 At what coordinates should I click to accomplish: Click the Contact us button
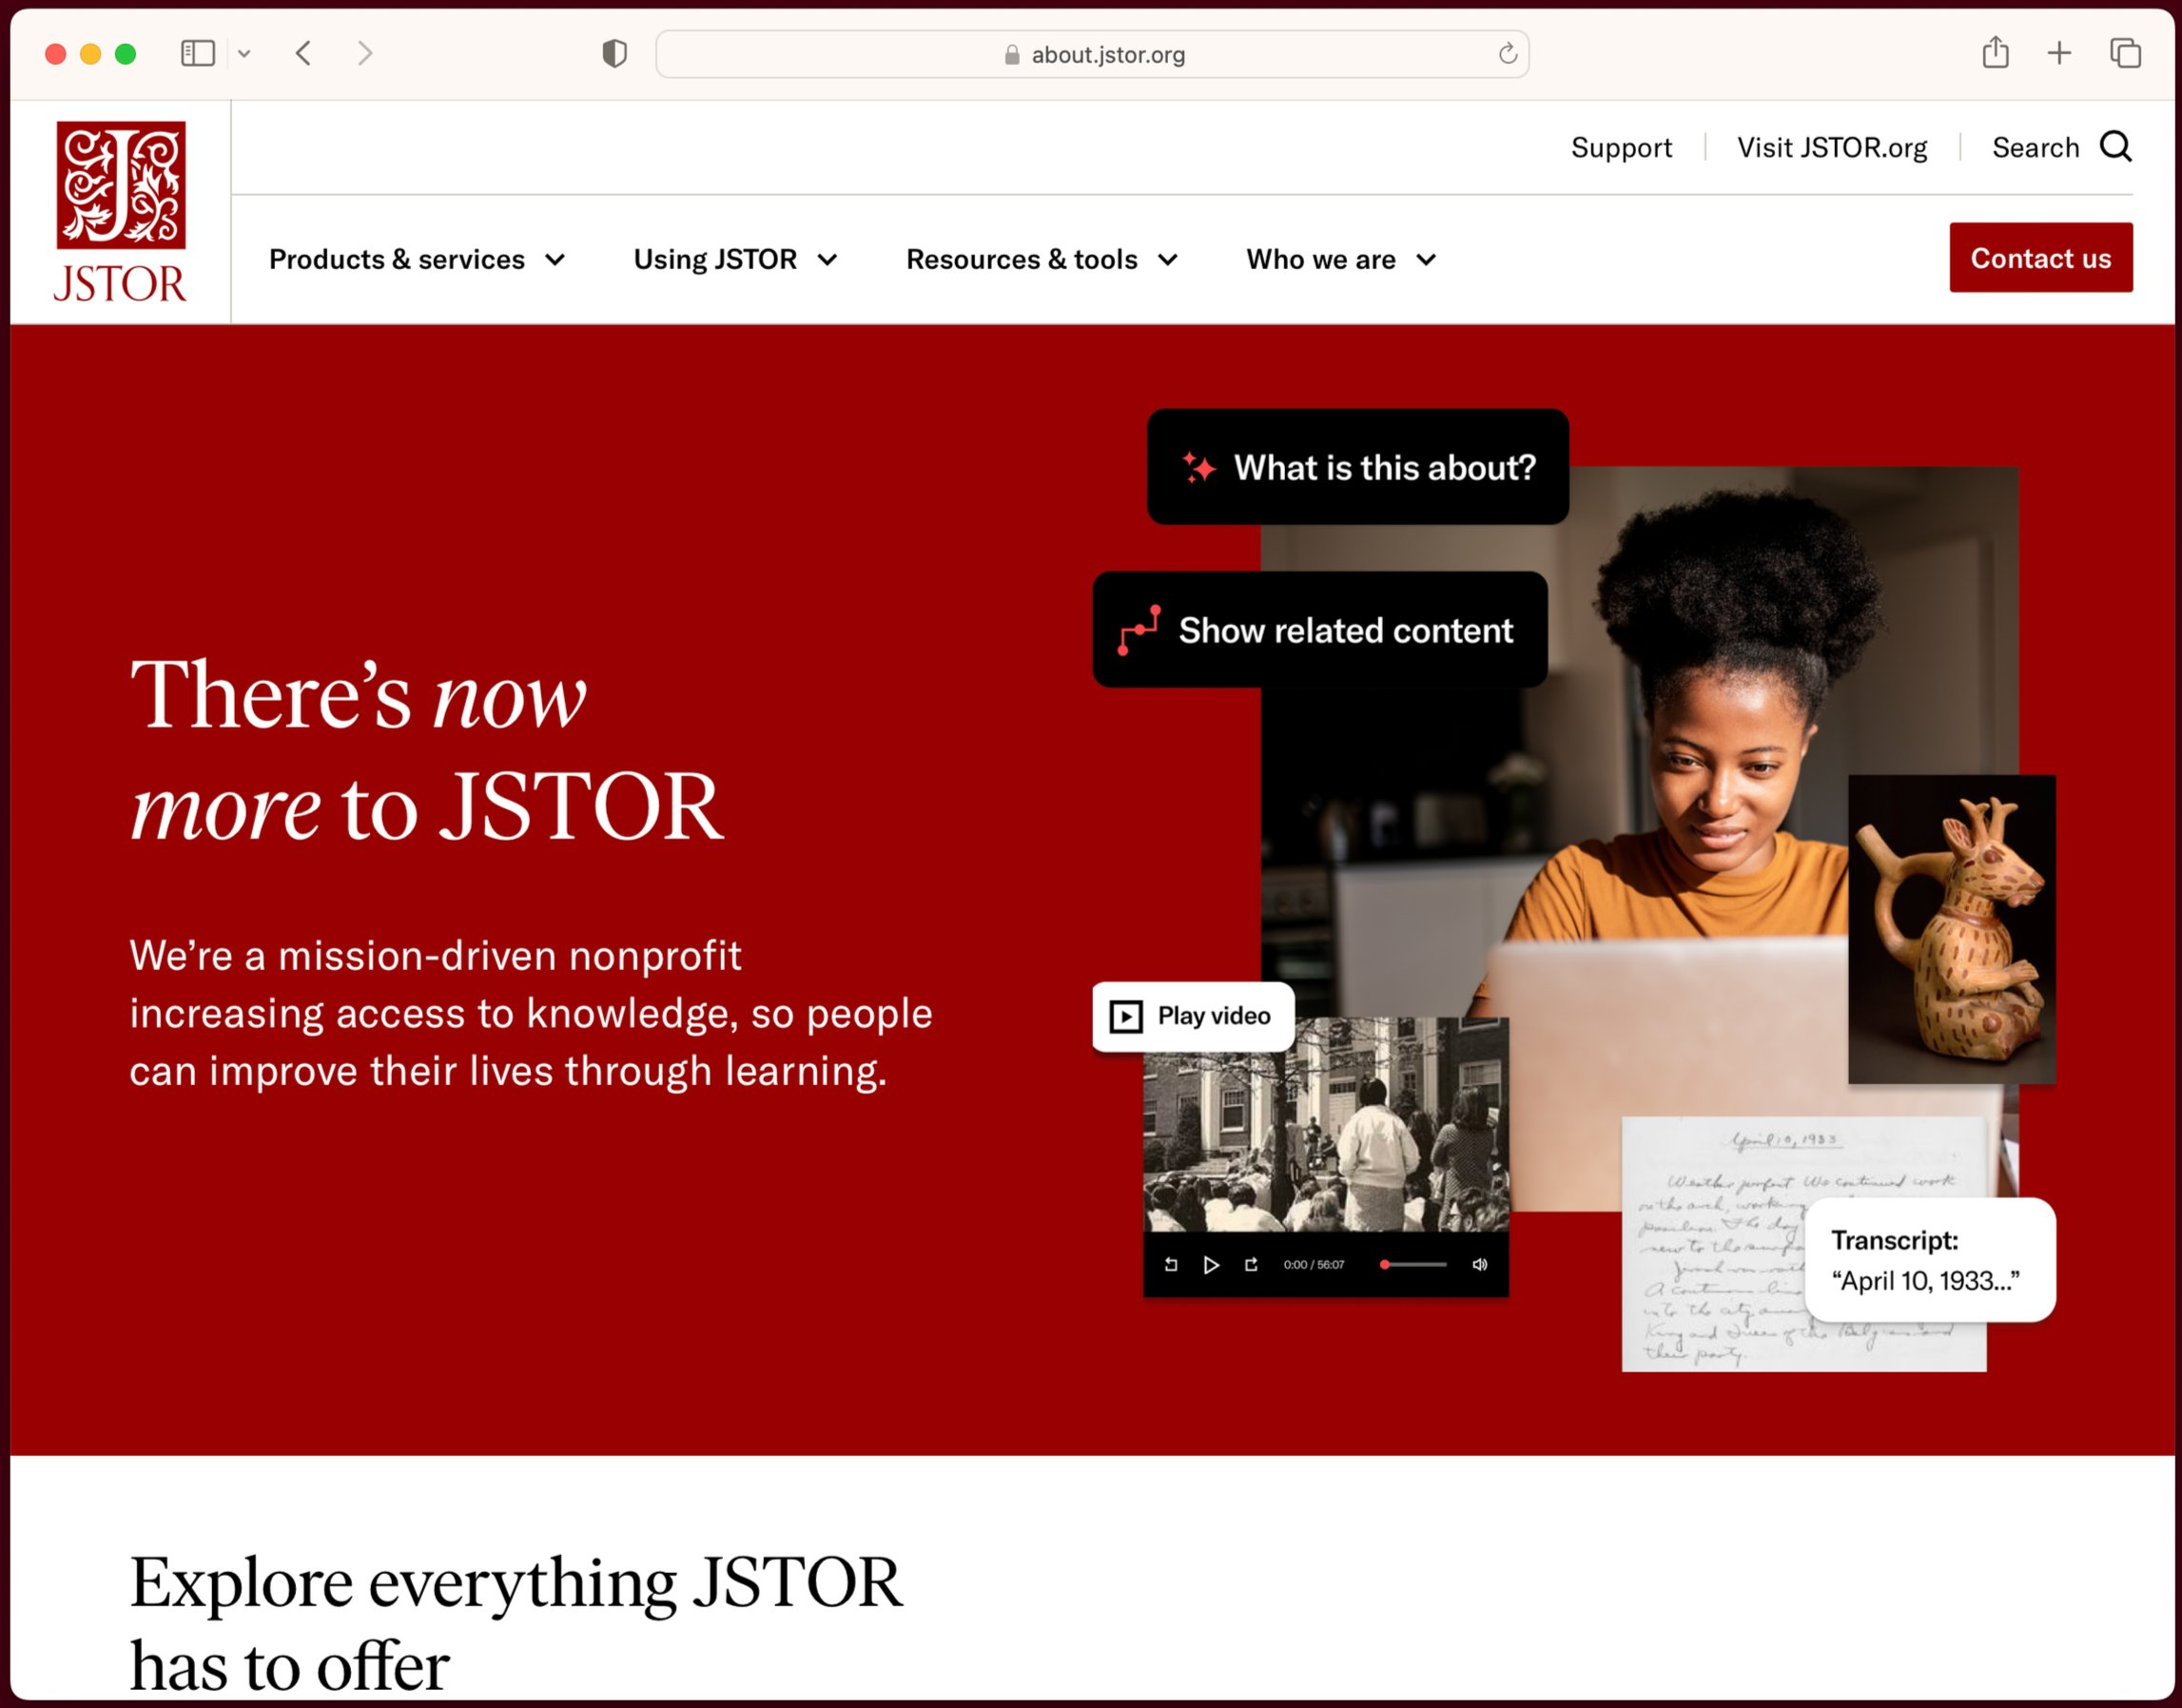(2040, 258)
